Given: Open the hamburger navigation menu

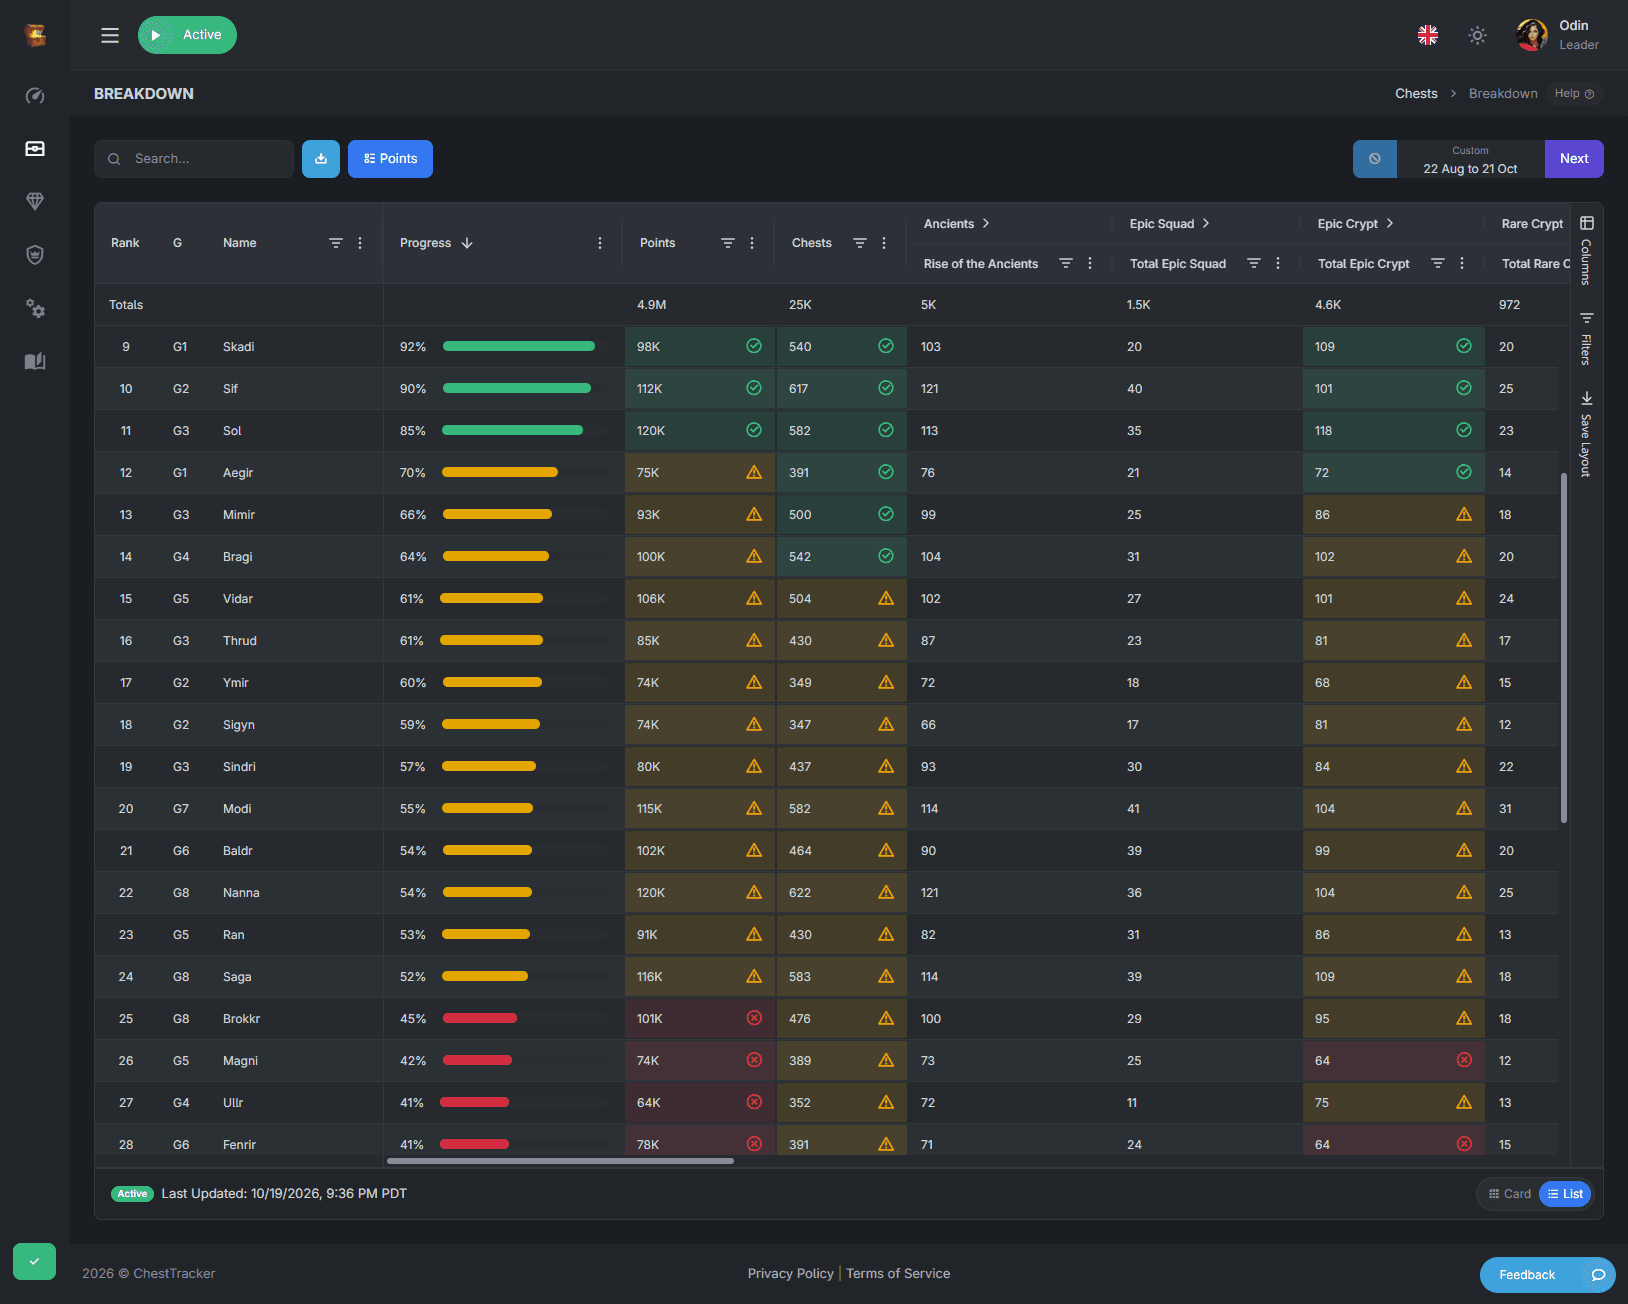Looking at the screenshot, I should [x=110, y=35].
